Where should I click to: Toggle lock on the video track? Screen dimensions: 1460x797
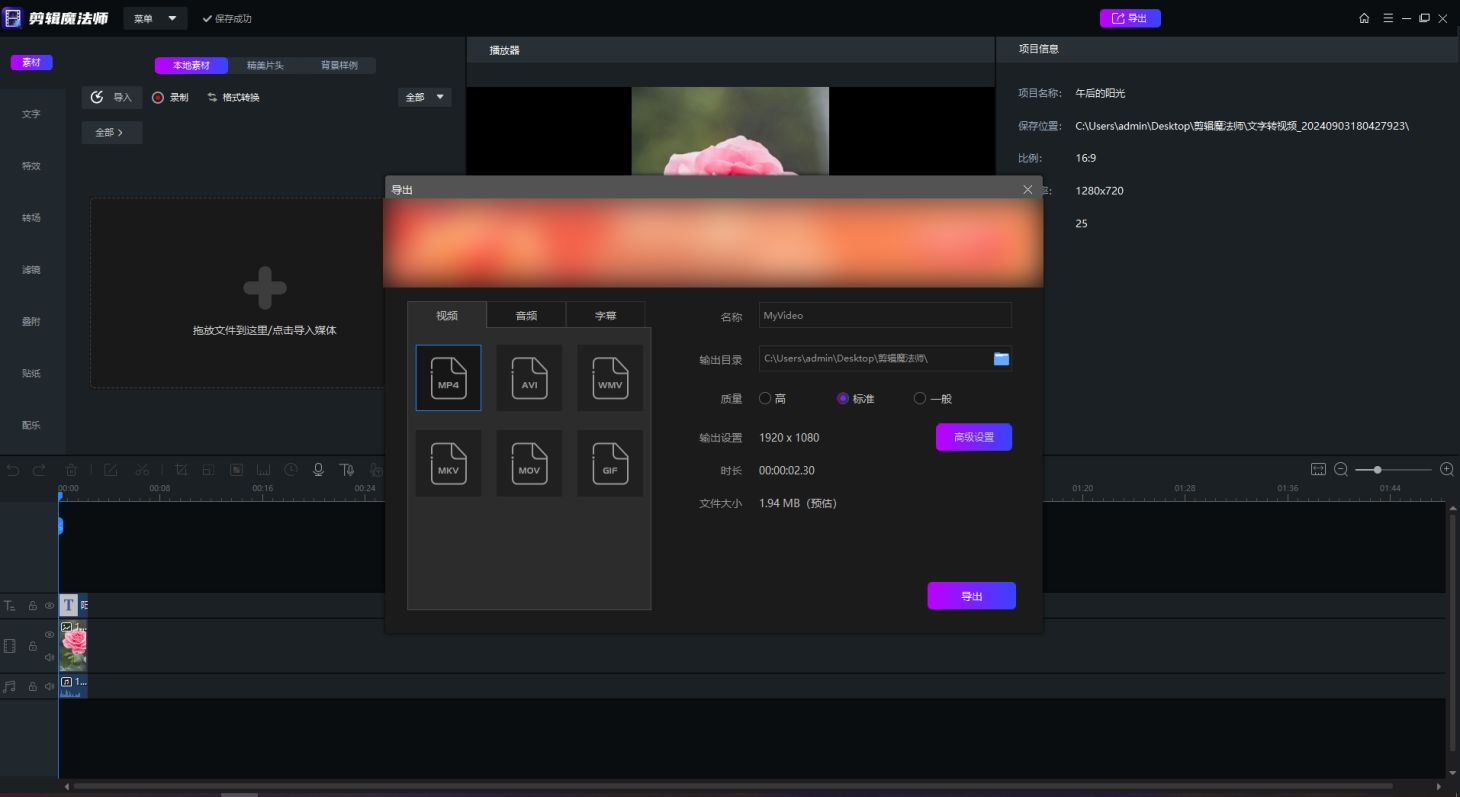click(32, 646)
